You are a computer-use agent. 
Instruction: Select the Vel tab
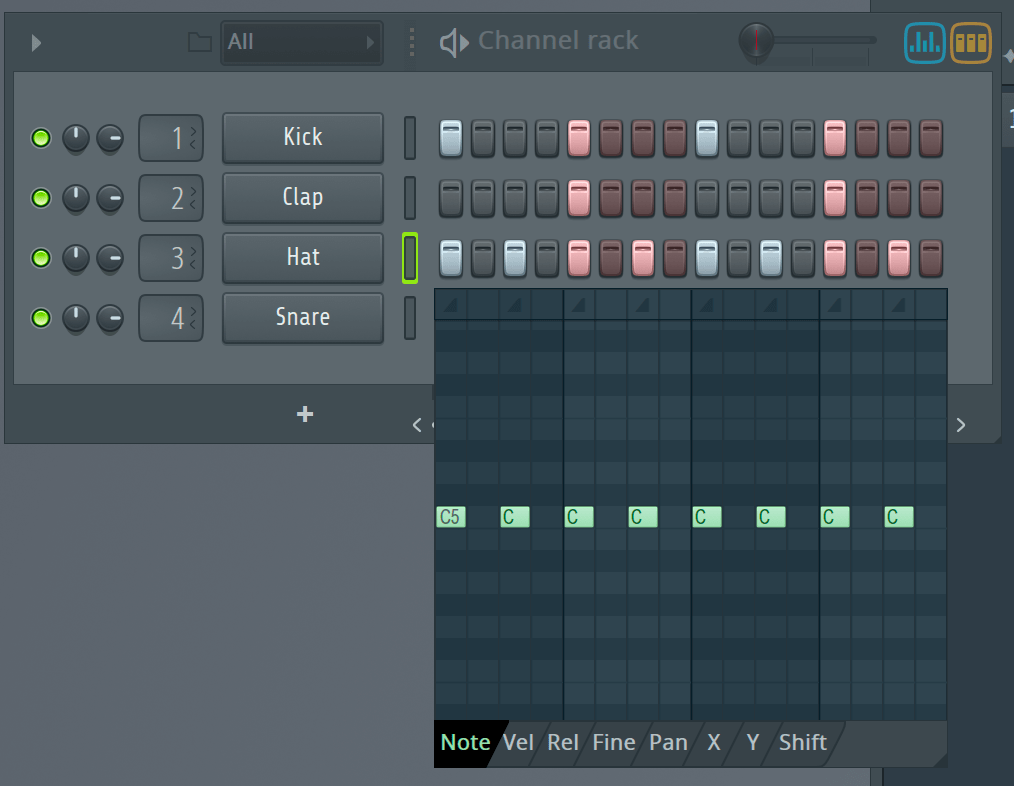518,743
